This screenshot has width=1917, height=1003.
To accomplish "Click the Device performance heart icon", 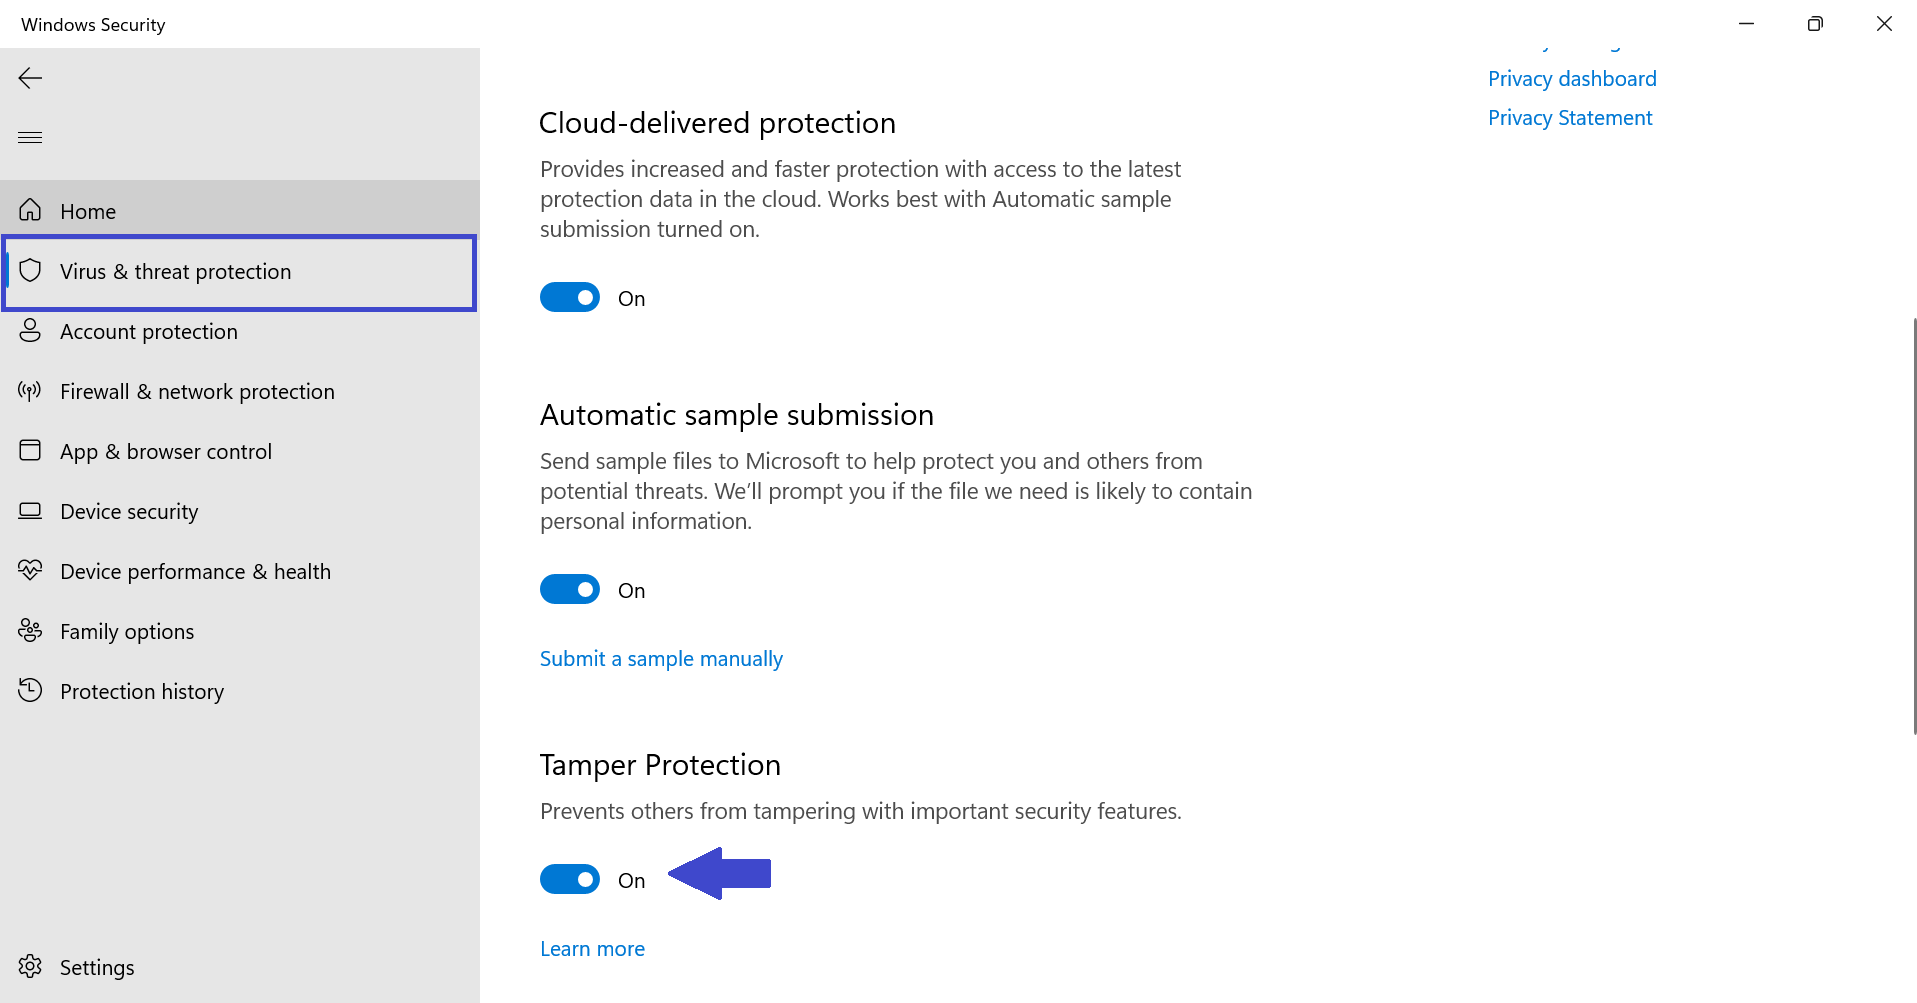I will [30, 570].
